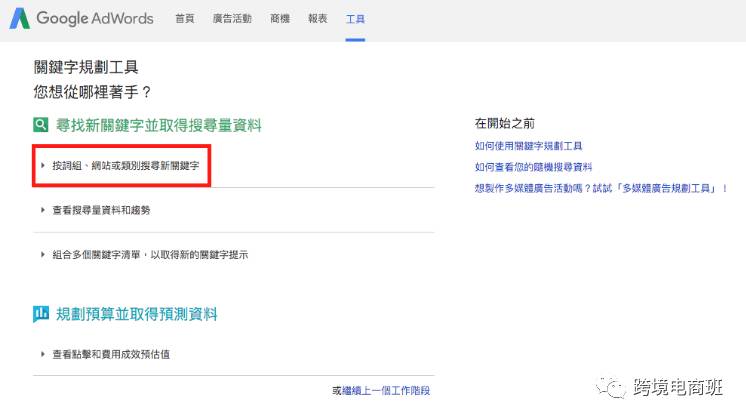Screen dimensions: 746x420
Task: Click 繼續上一個工作階段 link
Action: pos(386,391)
